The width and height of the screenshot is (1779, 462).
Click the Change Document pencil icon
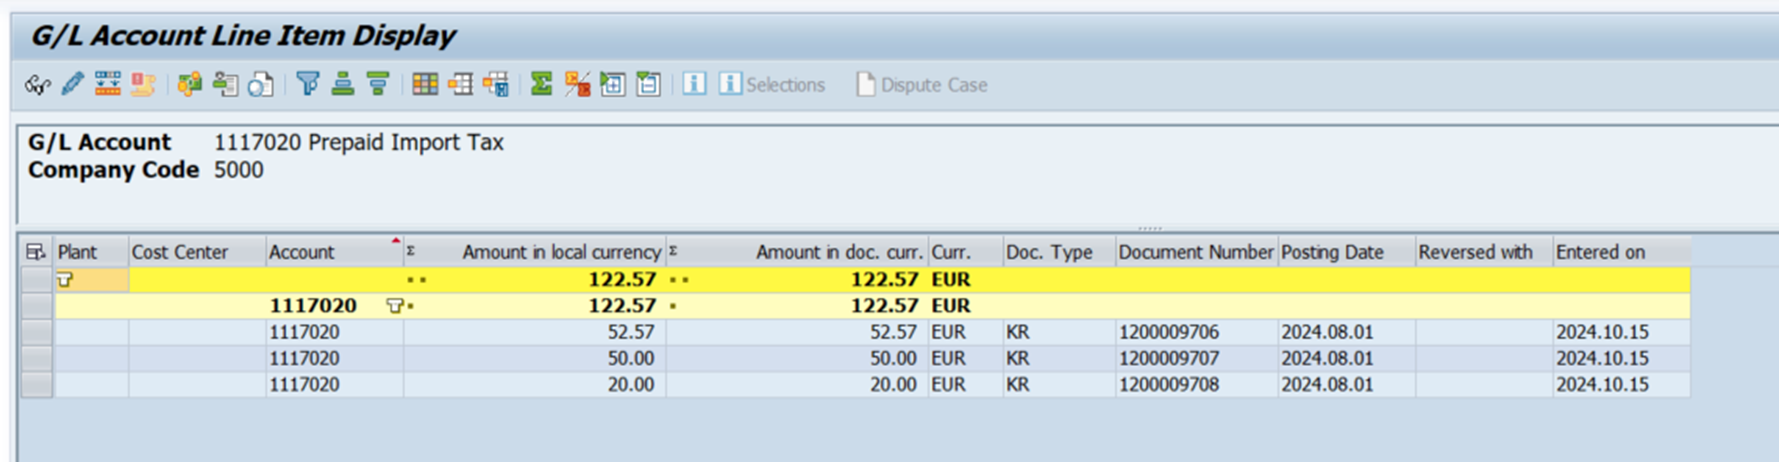click(72, 84)
